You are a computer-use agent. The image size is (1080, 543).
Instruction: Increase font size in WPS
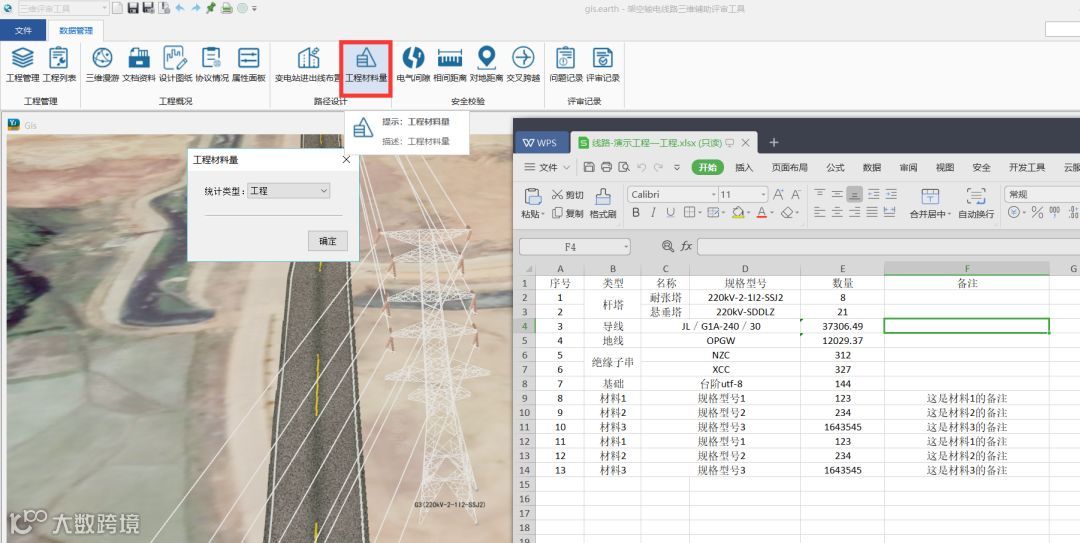tap(778, 194)
